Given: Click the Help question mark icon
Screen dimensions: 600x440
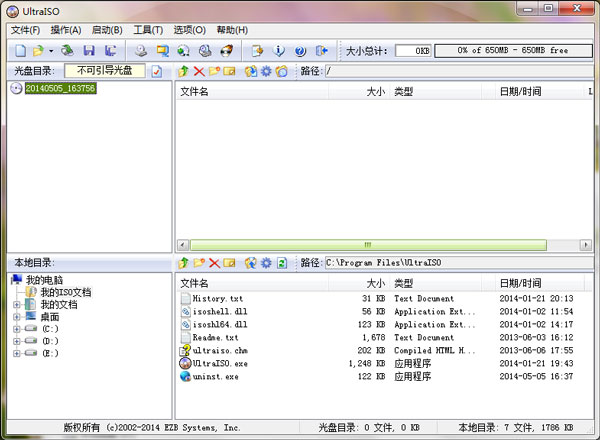Looking at the screenshot, I should [x=300, y=50].
